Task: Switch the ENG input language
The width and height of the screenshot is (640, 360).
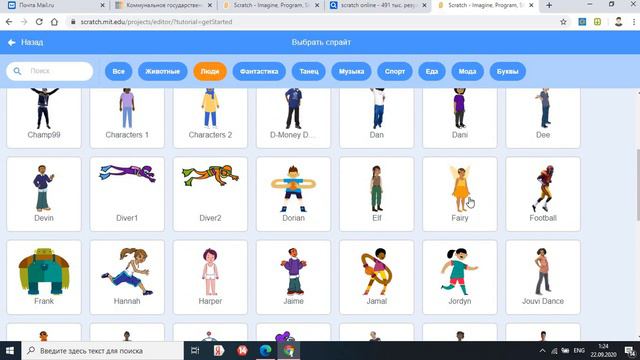Action: point(579,351)
